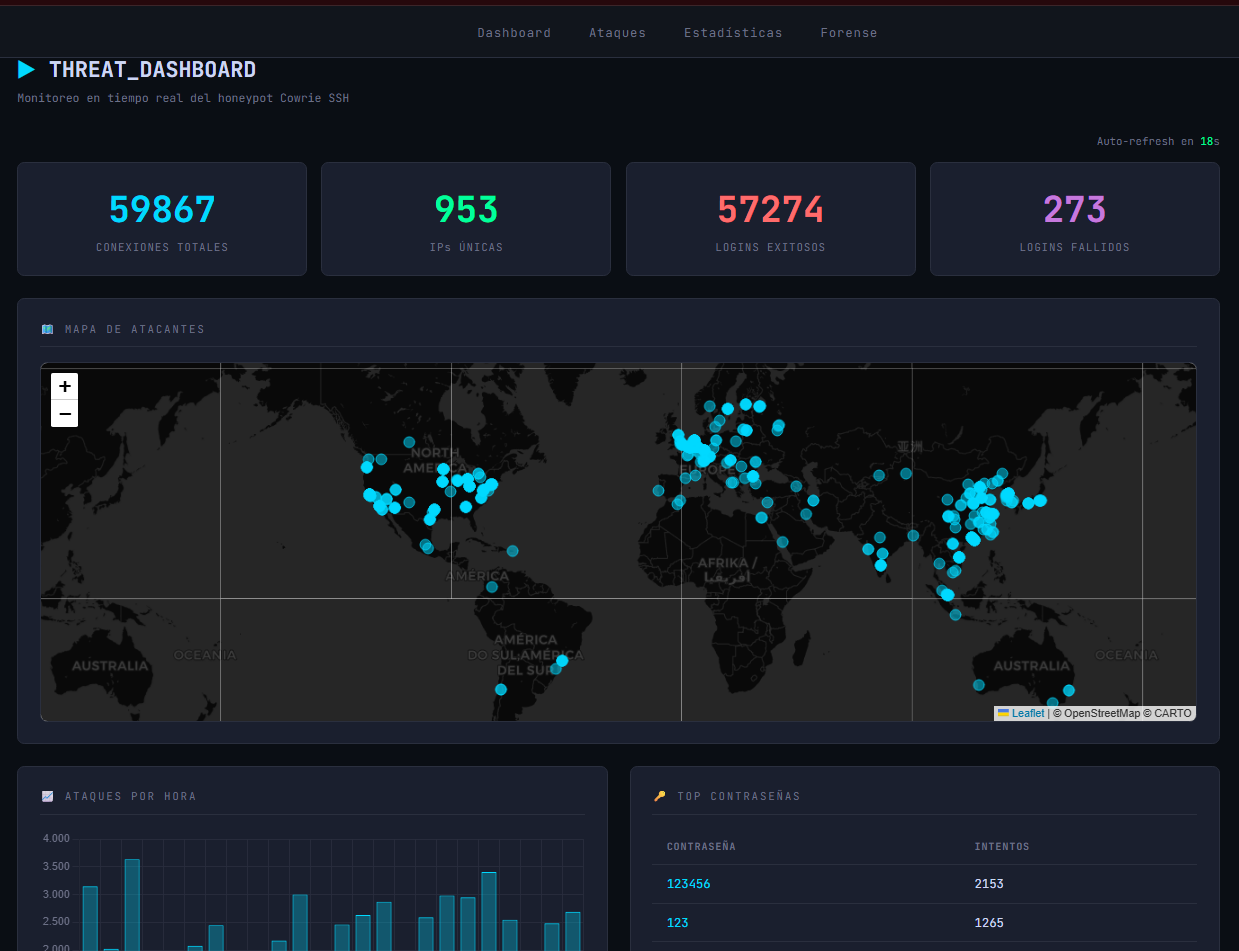This screenshot has width=1239, height=951.
Task: Select the 57274 Logins Exitosos card
Action: tap(771, 219)
